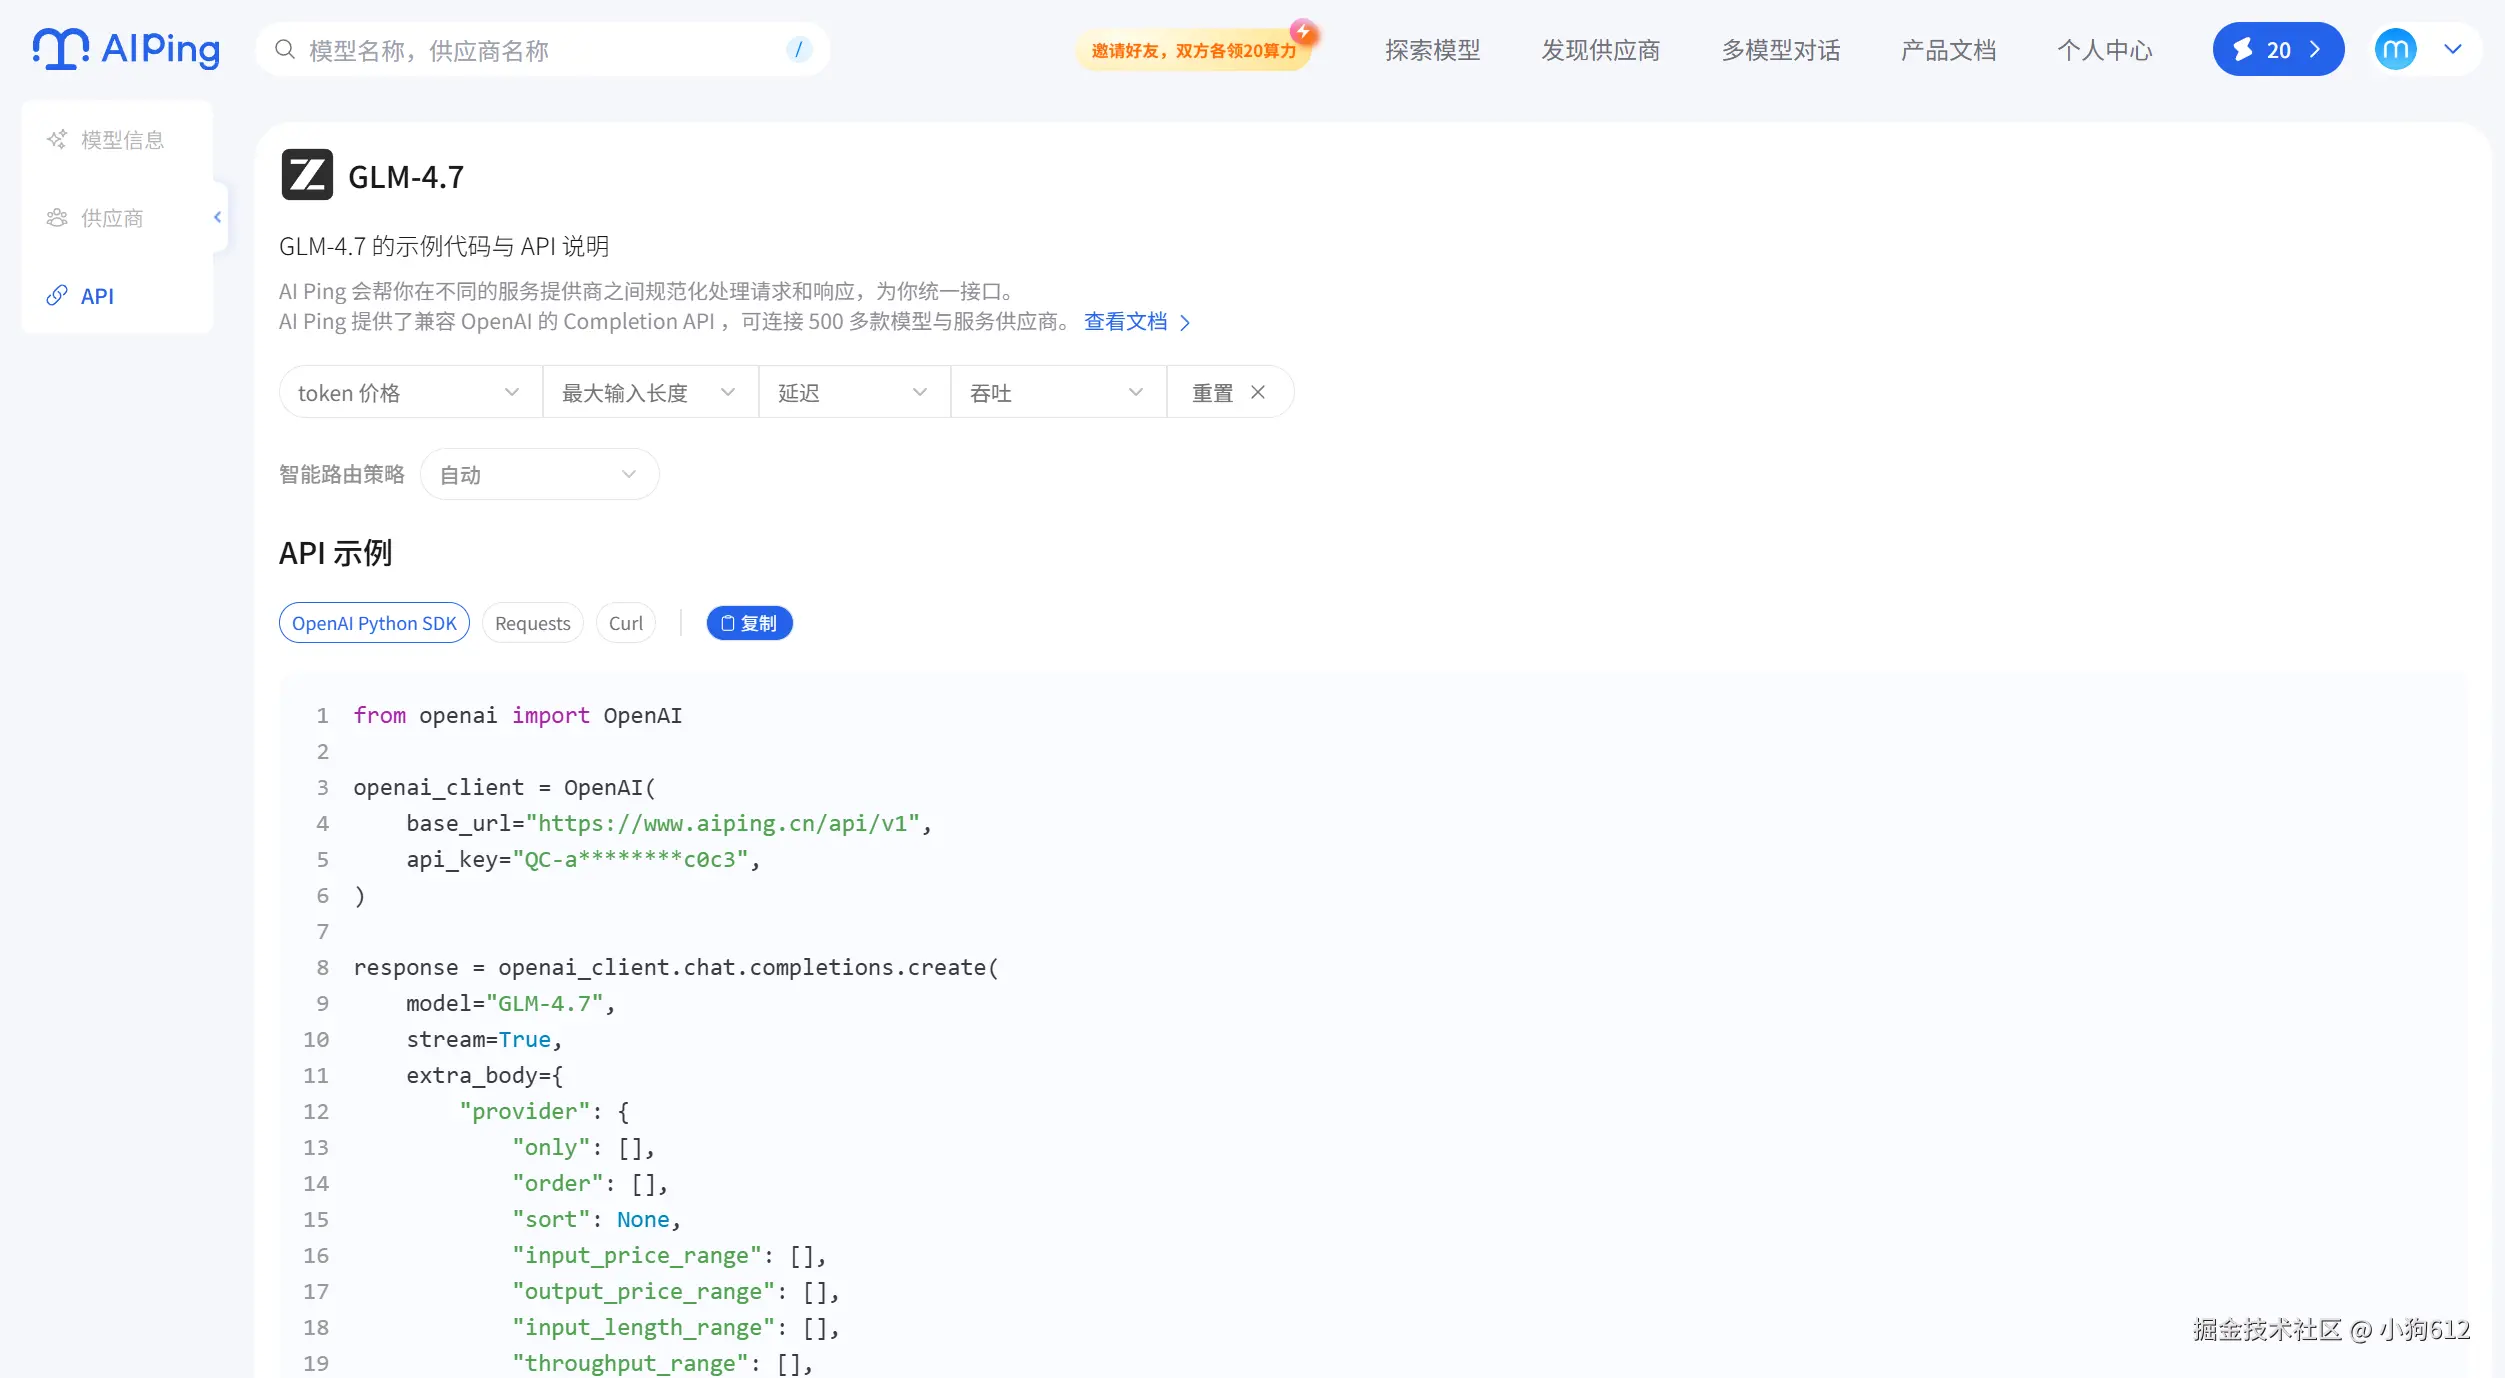Click the GLM-4.7 Z model icon

point(307,175)
